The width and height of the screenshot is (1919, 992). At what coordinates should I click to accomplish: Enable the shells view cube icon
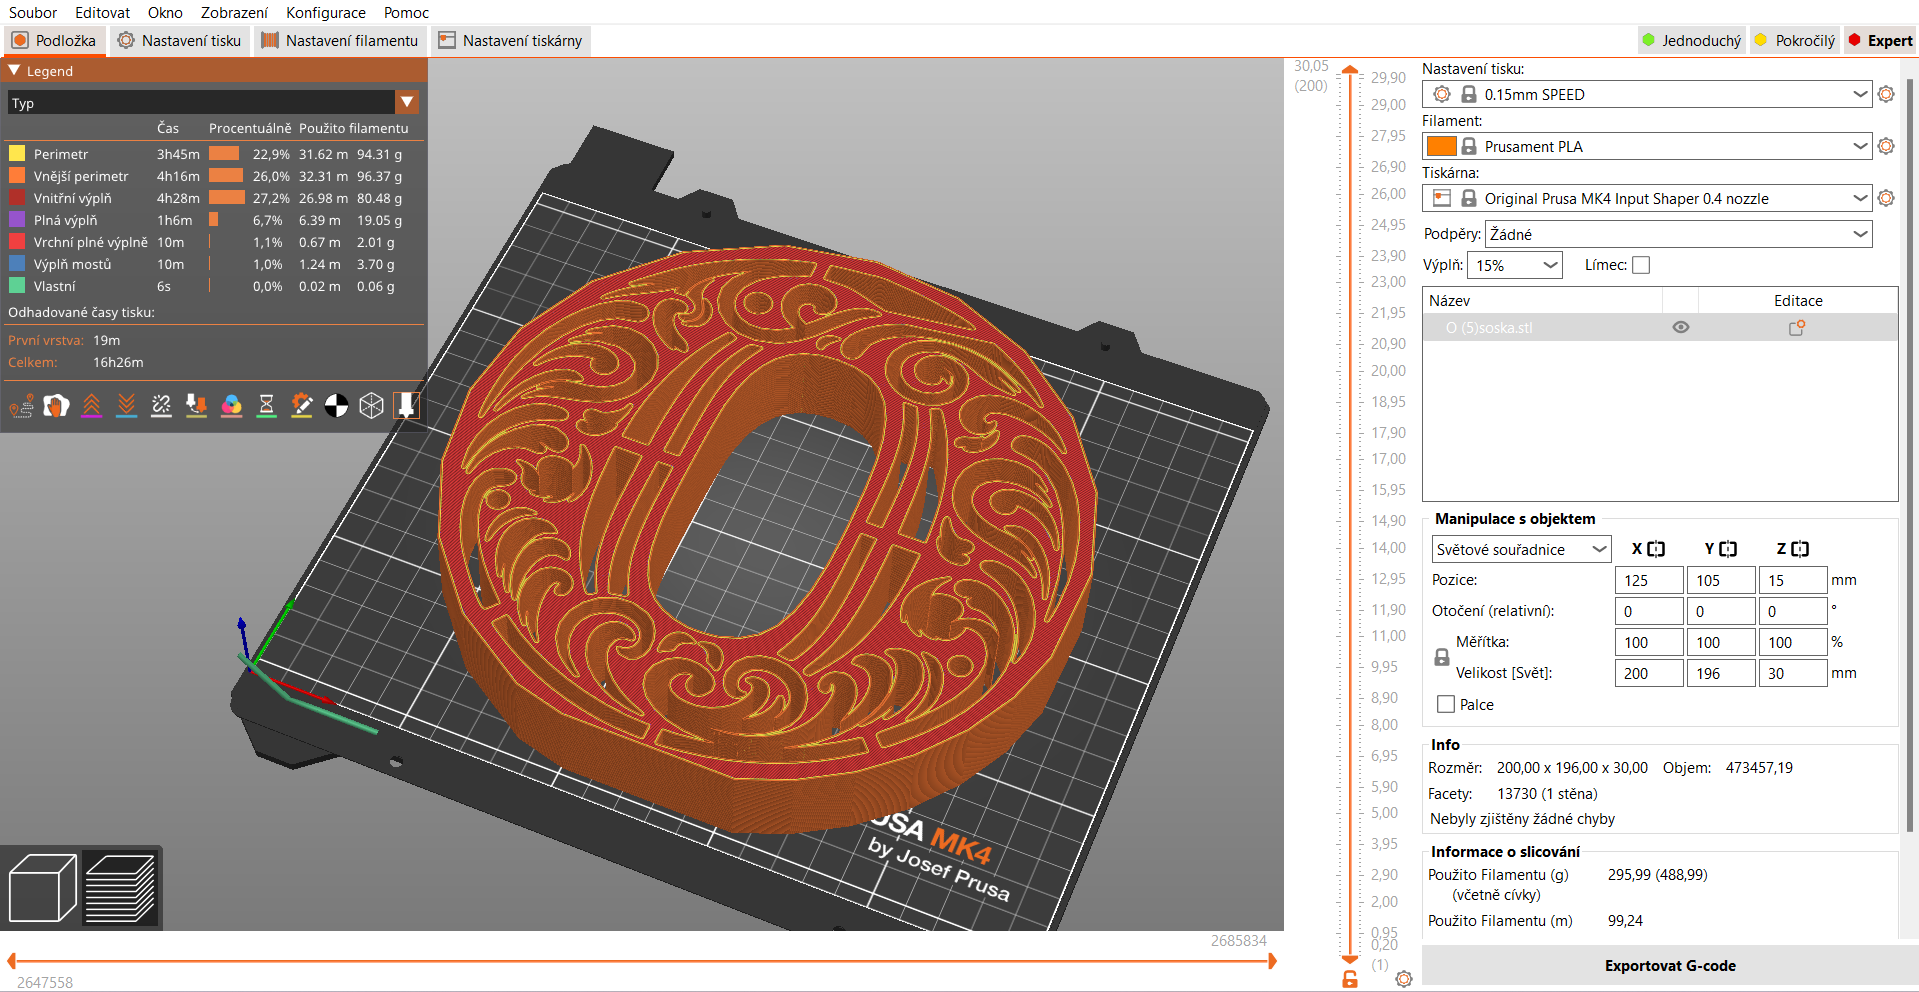tap(371, 405)
